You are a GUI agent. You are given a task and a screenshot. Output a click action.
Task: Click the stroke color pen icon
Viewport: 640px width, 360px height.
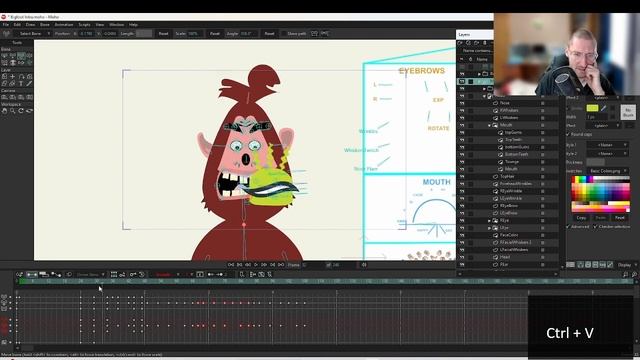point(604,108)
